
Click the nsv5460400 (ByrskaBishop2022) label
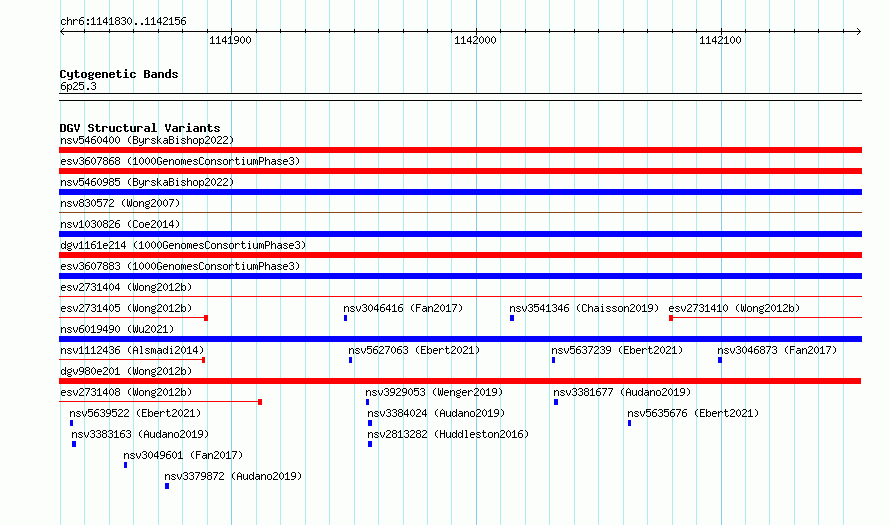pyautogui.click(x=147, y=140)
